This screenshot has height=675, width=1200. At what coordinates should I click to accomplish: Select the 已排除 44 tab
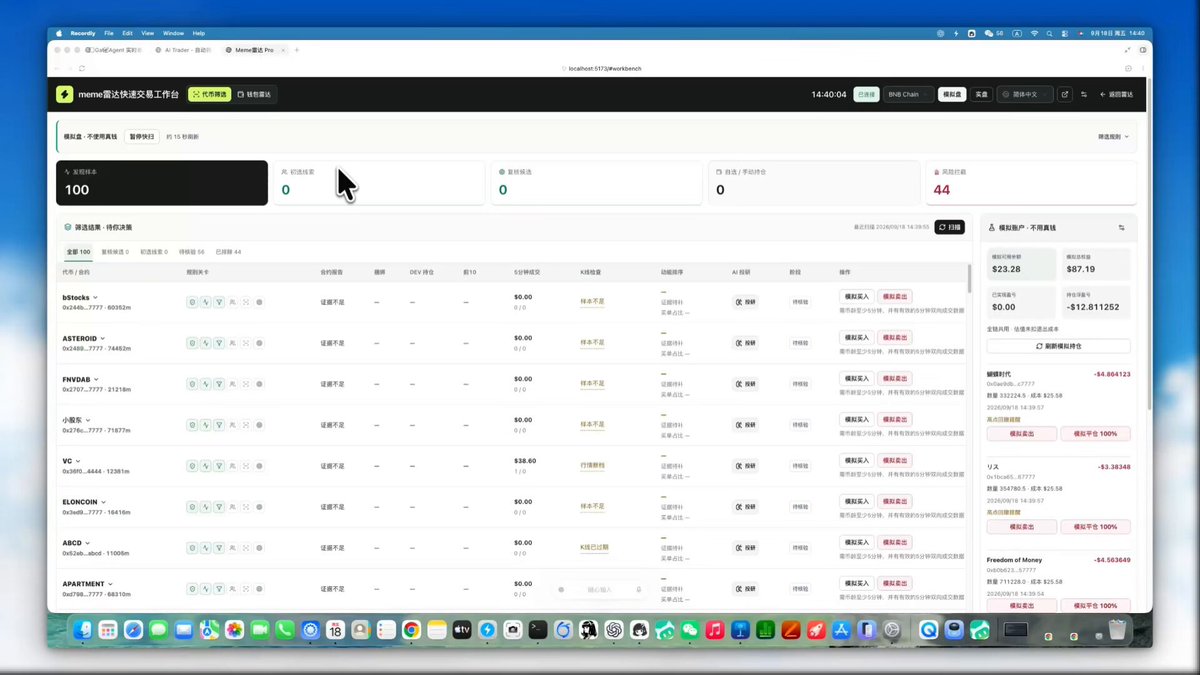coord(228,252)
